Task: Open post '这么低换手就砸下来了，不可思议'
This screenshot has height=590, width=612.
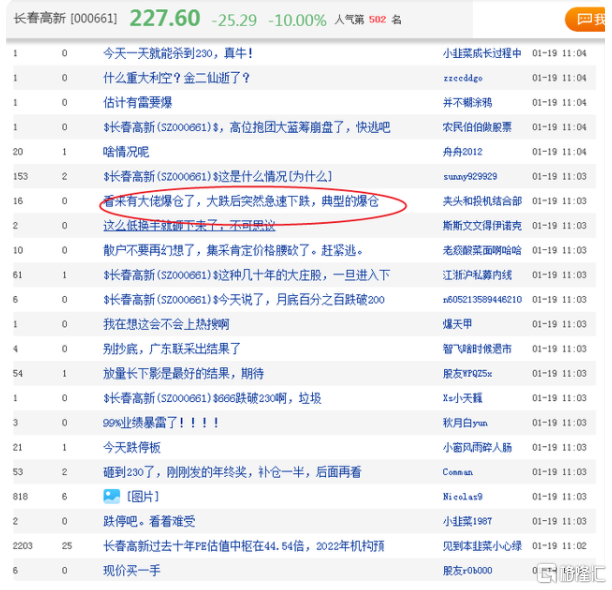Action: pos(189,226)
